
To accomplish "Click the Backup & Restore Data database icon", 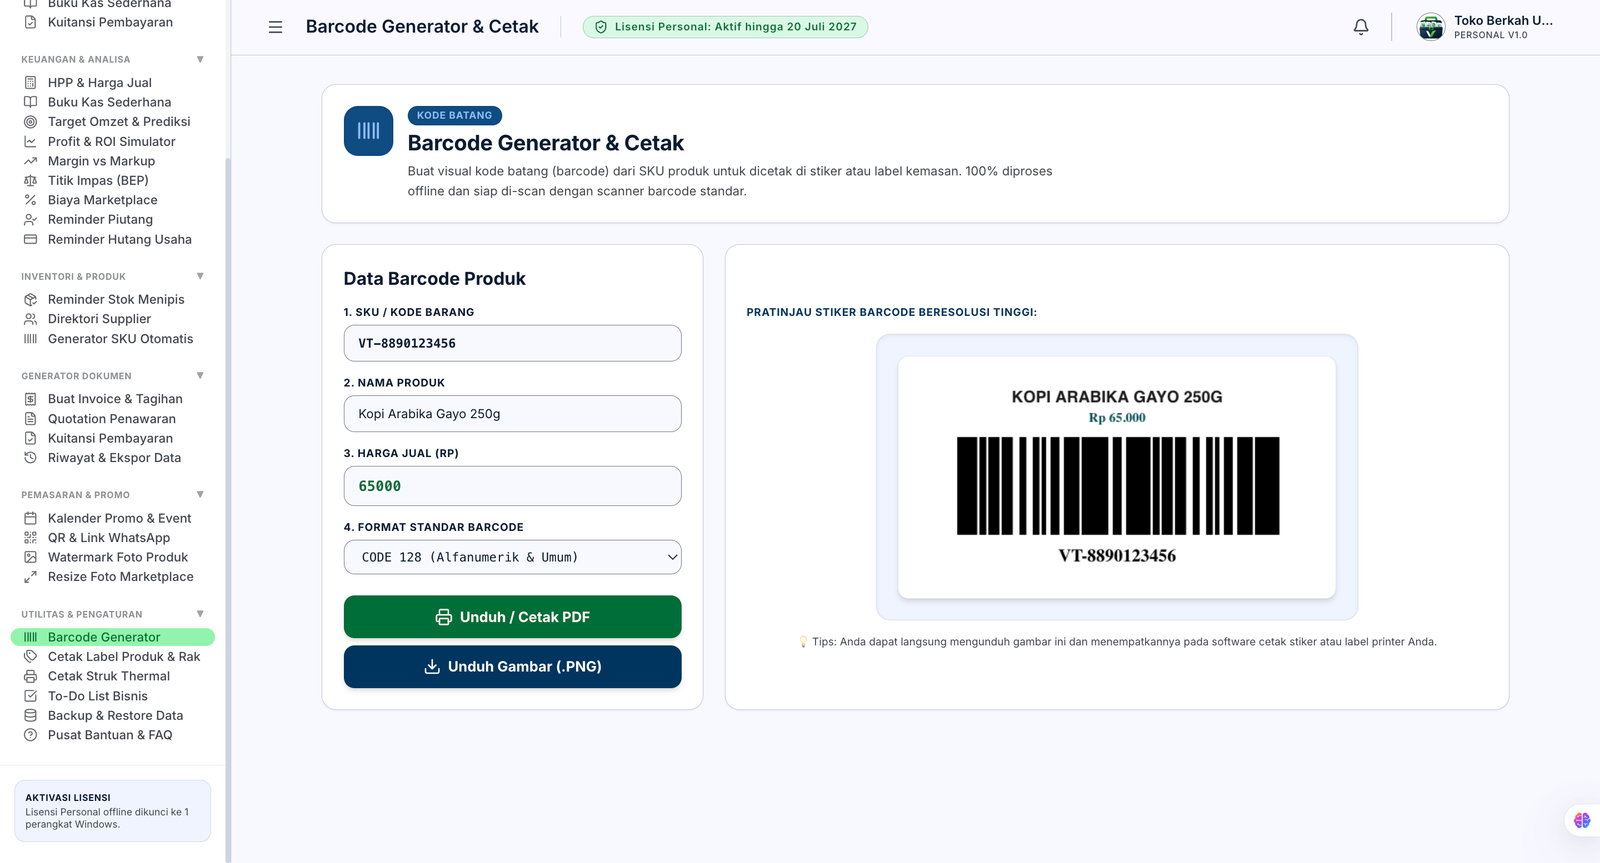I will click(x=30, y=716).
